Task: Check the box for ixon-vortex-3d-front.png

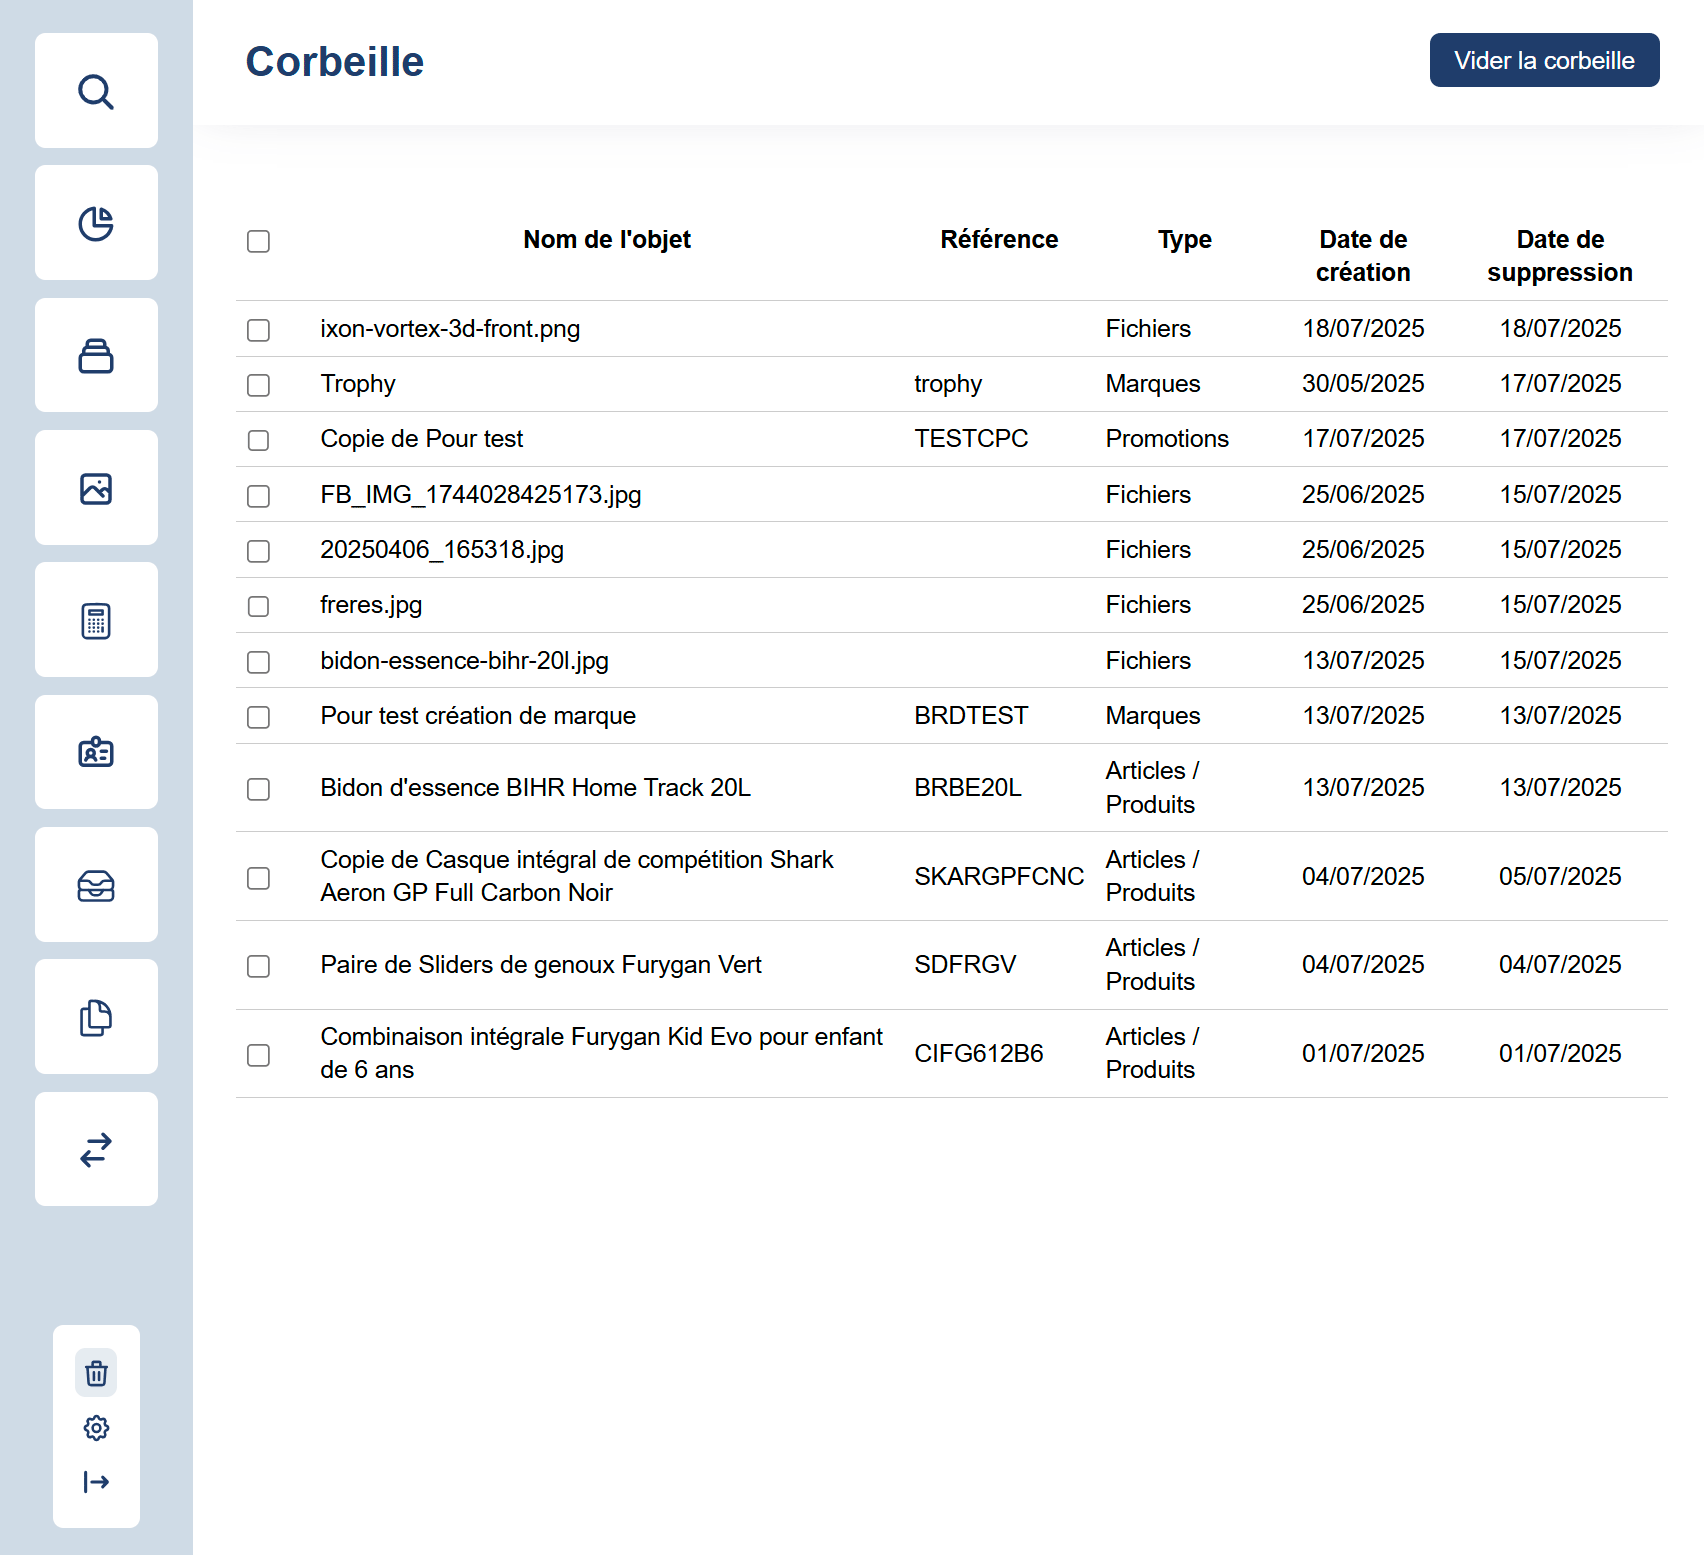Action: pos(258,330)
